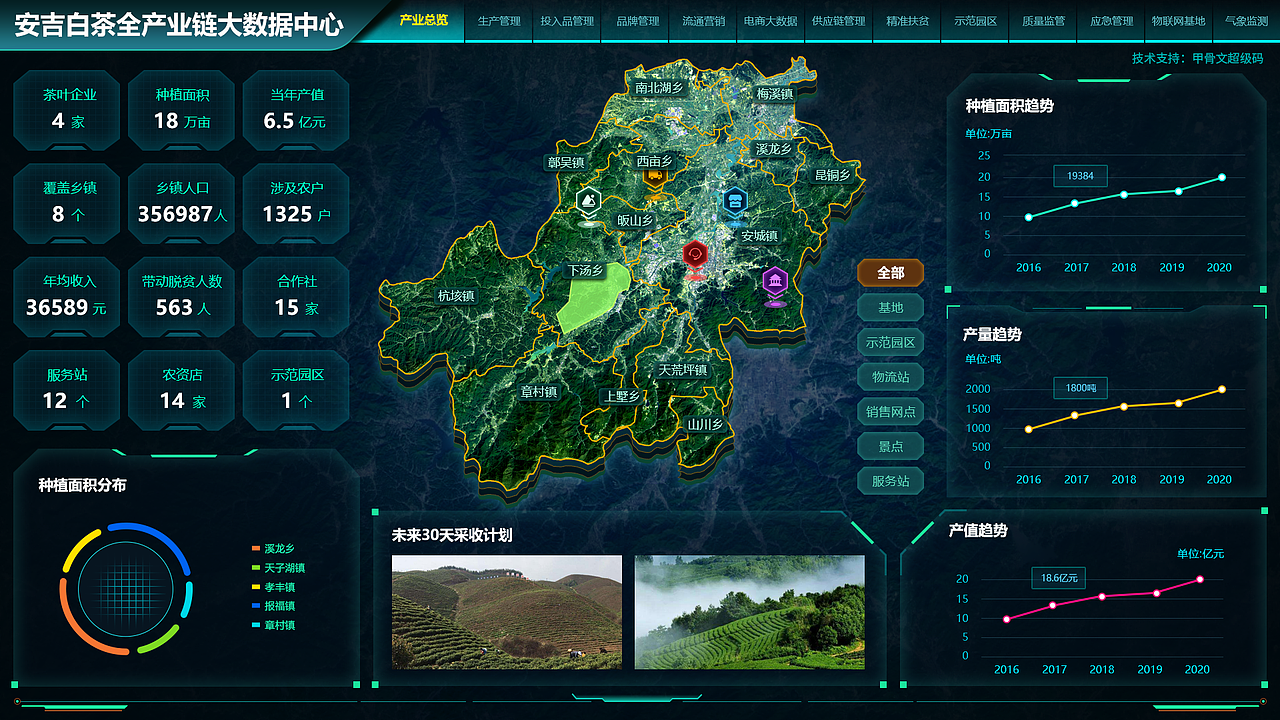Click green 天子湖镇 legend swatch
1280x720 pixels.
[x=256, y=568]
